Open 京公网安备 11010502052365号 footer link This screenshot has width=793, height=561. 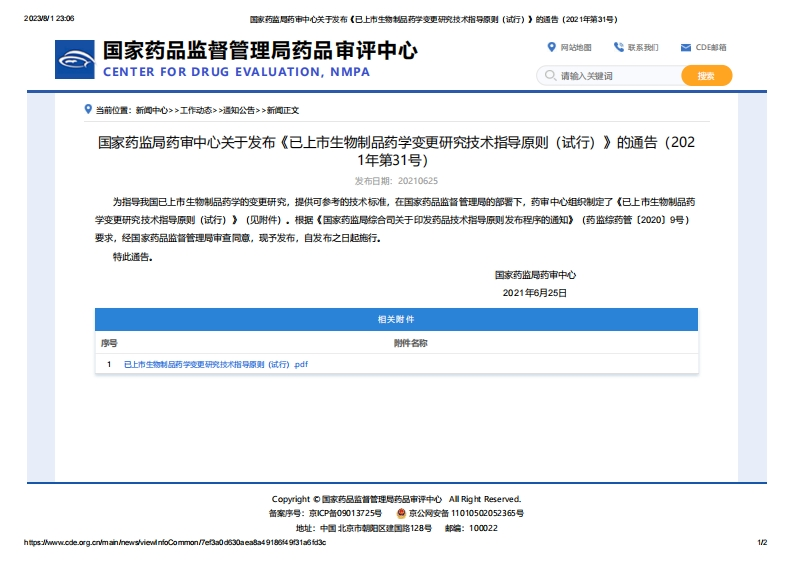point(466,513)
